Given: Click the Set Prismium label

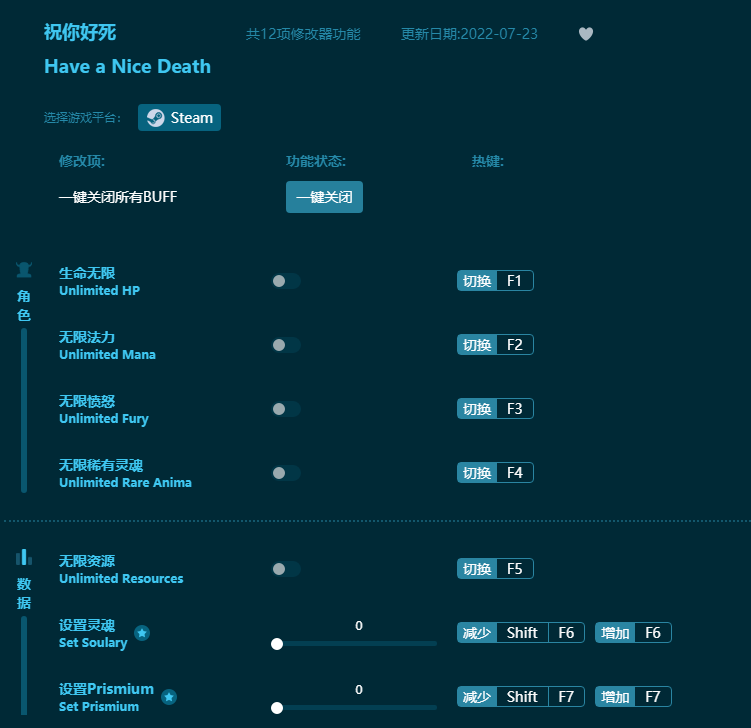Looking at the screenshot, I should [x=99, y=707].
